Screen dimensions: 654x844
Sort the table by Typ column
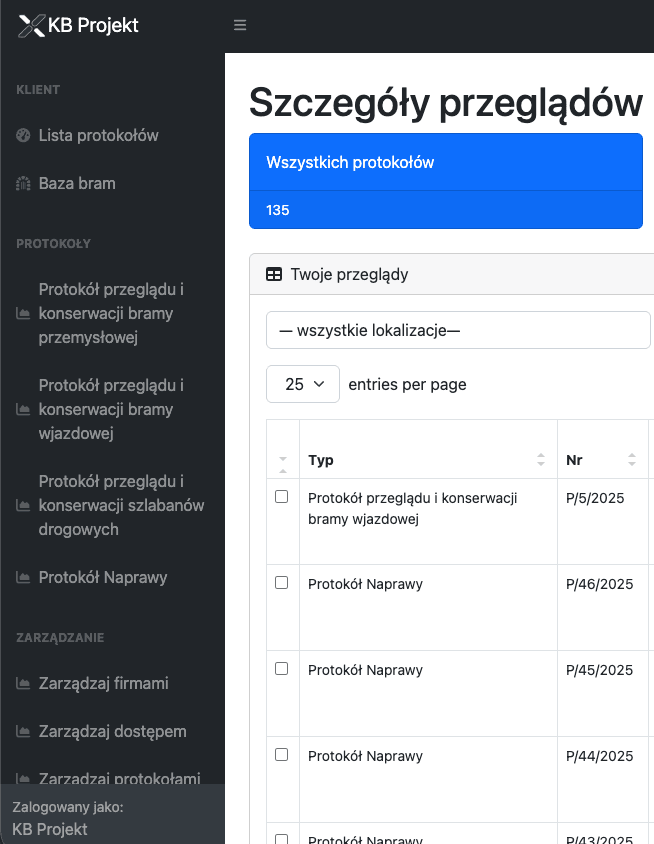tap(428, 460)
